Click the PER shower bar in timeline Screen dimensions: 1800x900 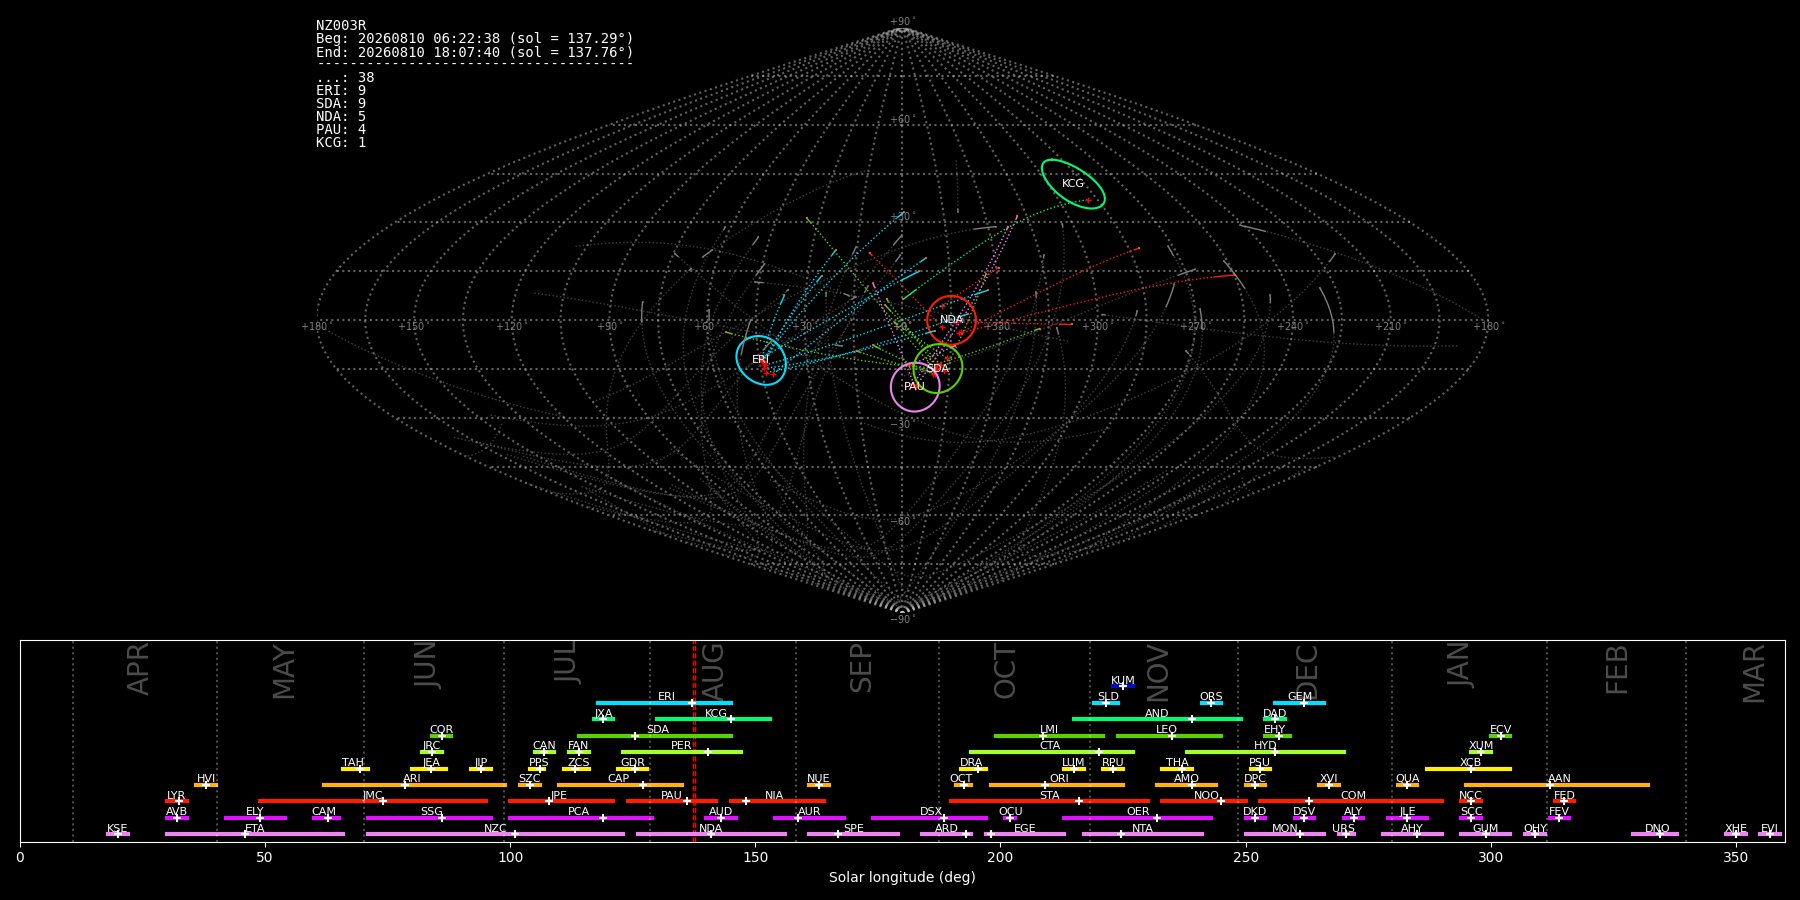(682, 752)
